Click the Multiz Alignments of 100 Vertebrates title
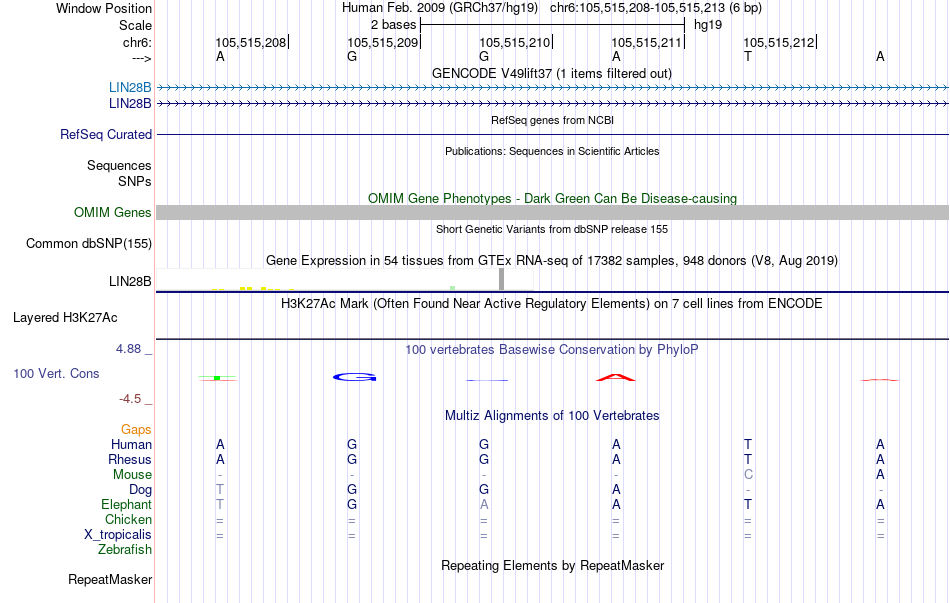Screen dimensions: 950x603 click(552, 416)
